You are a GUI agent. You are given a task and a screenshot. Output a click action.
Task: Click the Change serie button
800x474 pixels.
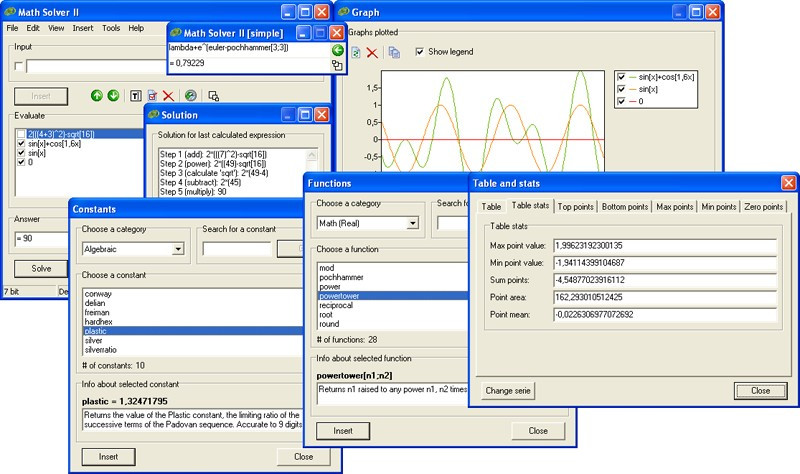click(x=508, y=390)
